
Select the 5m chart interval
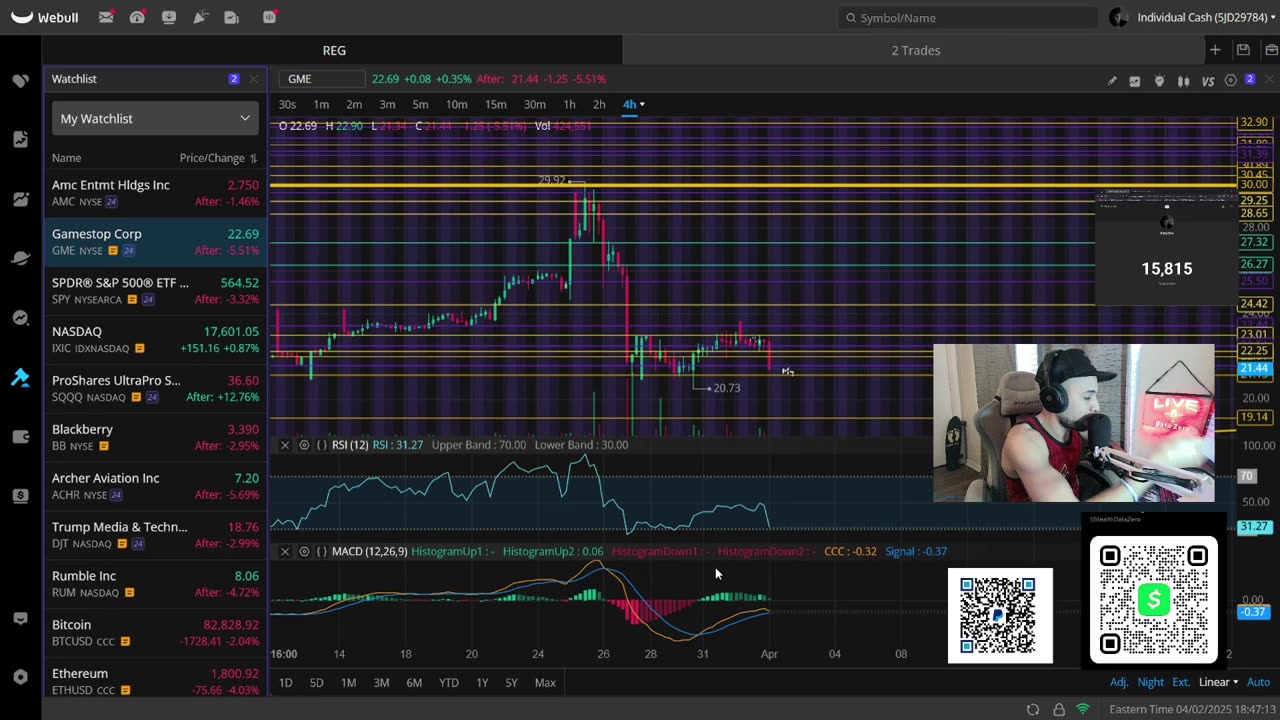click(420, 104)
